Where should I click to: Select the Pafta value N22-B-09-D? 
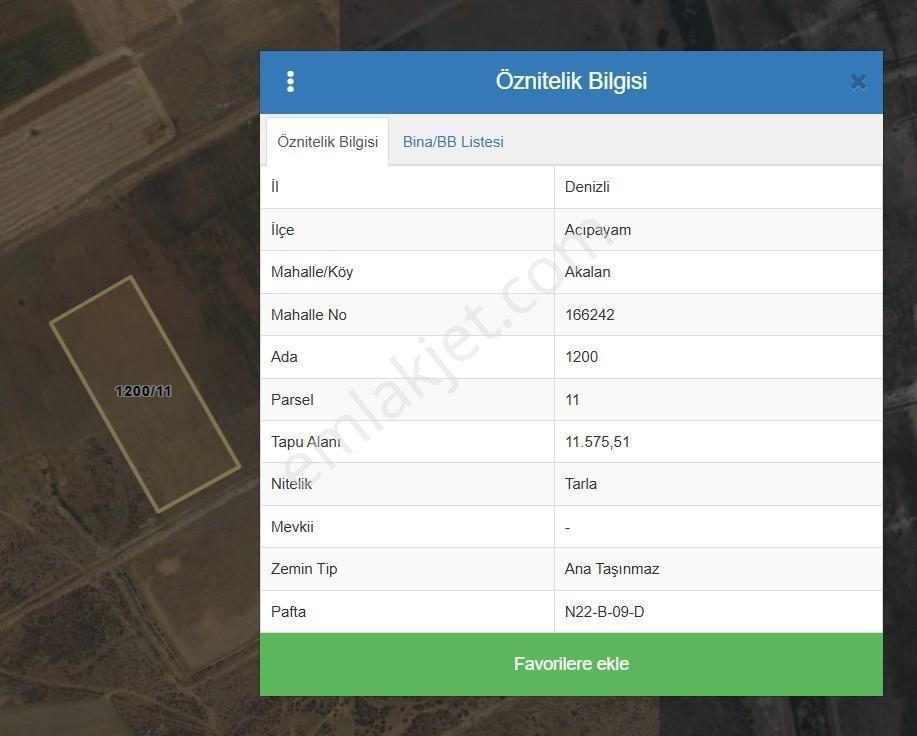coord(604,611)
